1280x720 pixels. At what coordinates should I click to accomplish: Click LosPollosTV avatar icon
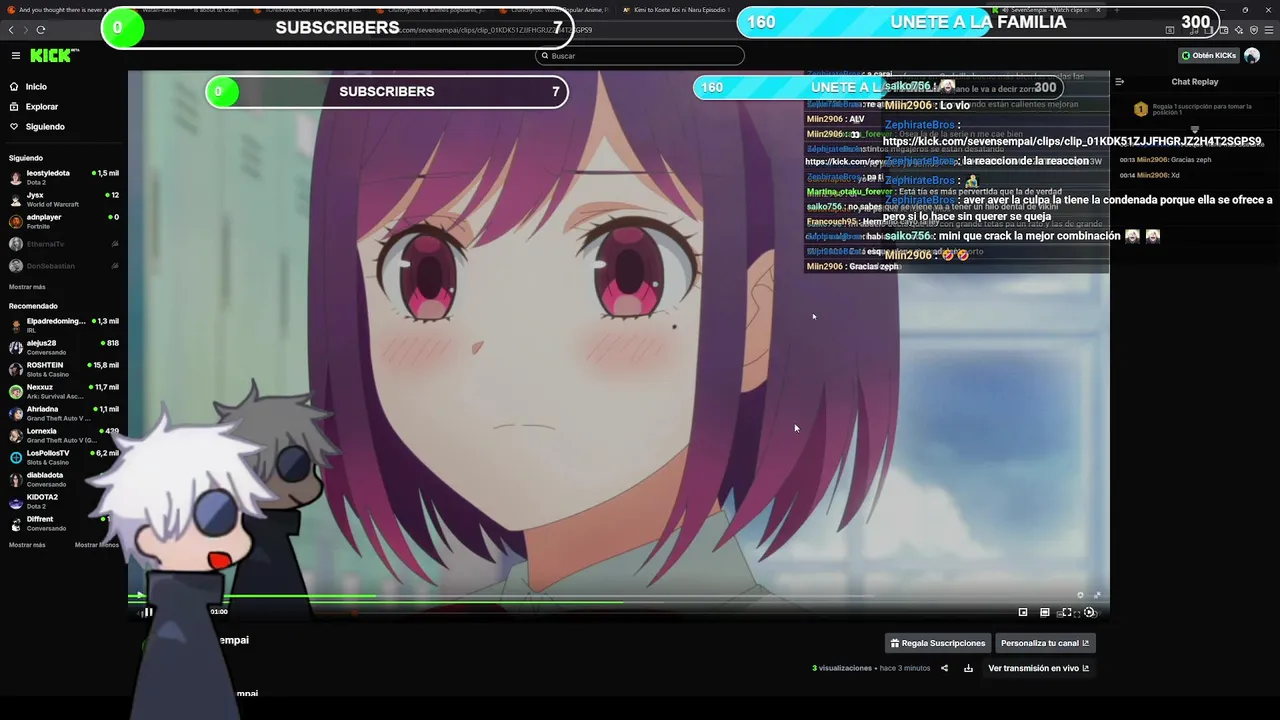(15, 458)
